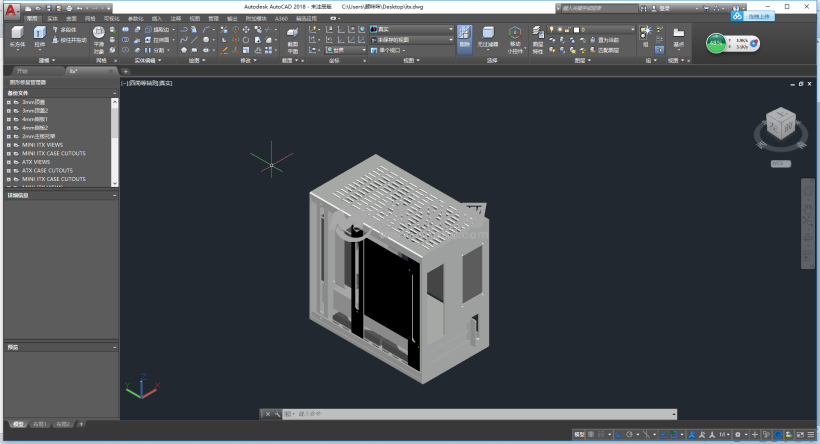The height and width of the screenshot is (444, 820).
Task: Open the World (世界) UCS dropdown
Action: (346, 50)
